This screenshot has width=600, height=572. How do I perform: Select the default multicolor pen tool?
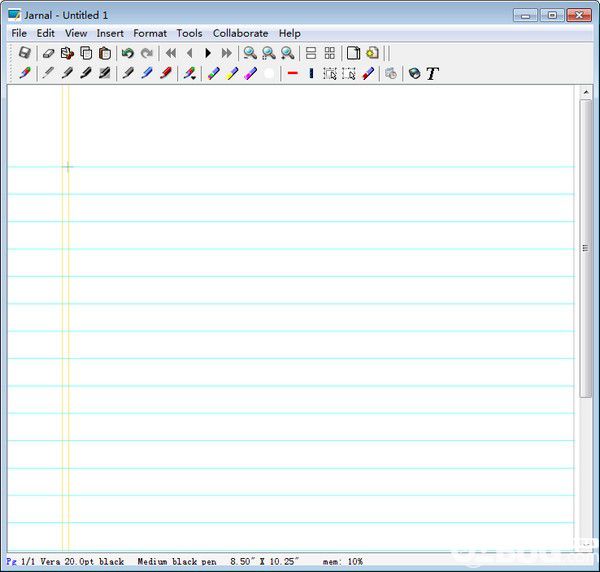(x=25, y=73)
